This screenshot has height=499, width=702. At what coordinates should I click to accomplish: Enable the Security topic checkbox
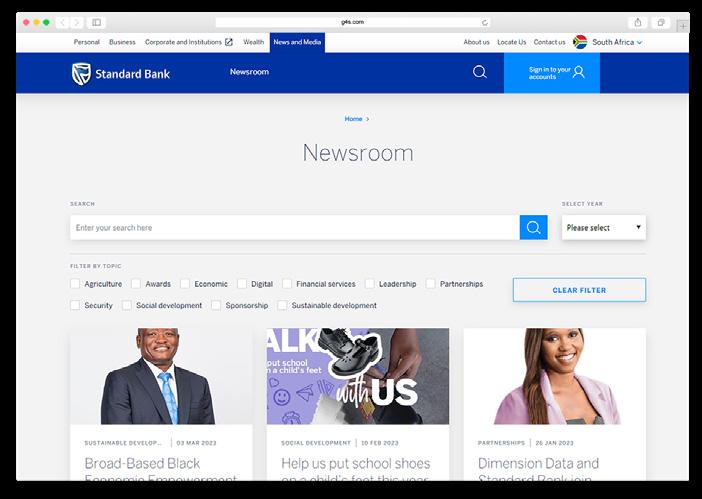coord(75,305)
